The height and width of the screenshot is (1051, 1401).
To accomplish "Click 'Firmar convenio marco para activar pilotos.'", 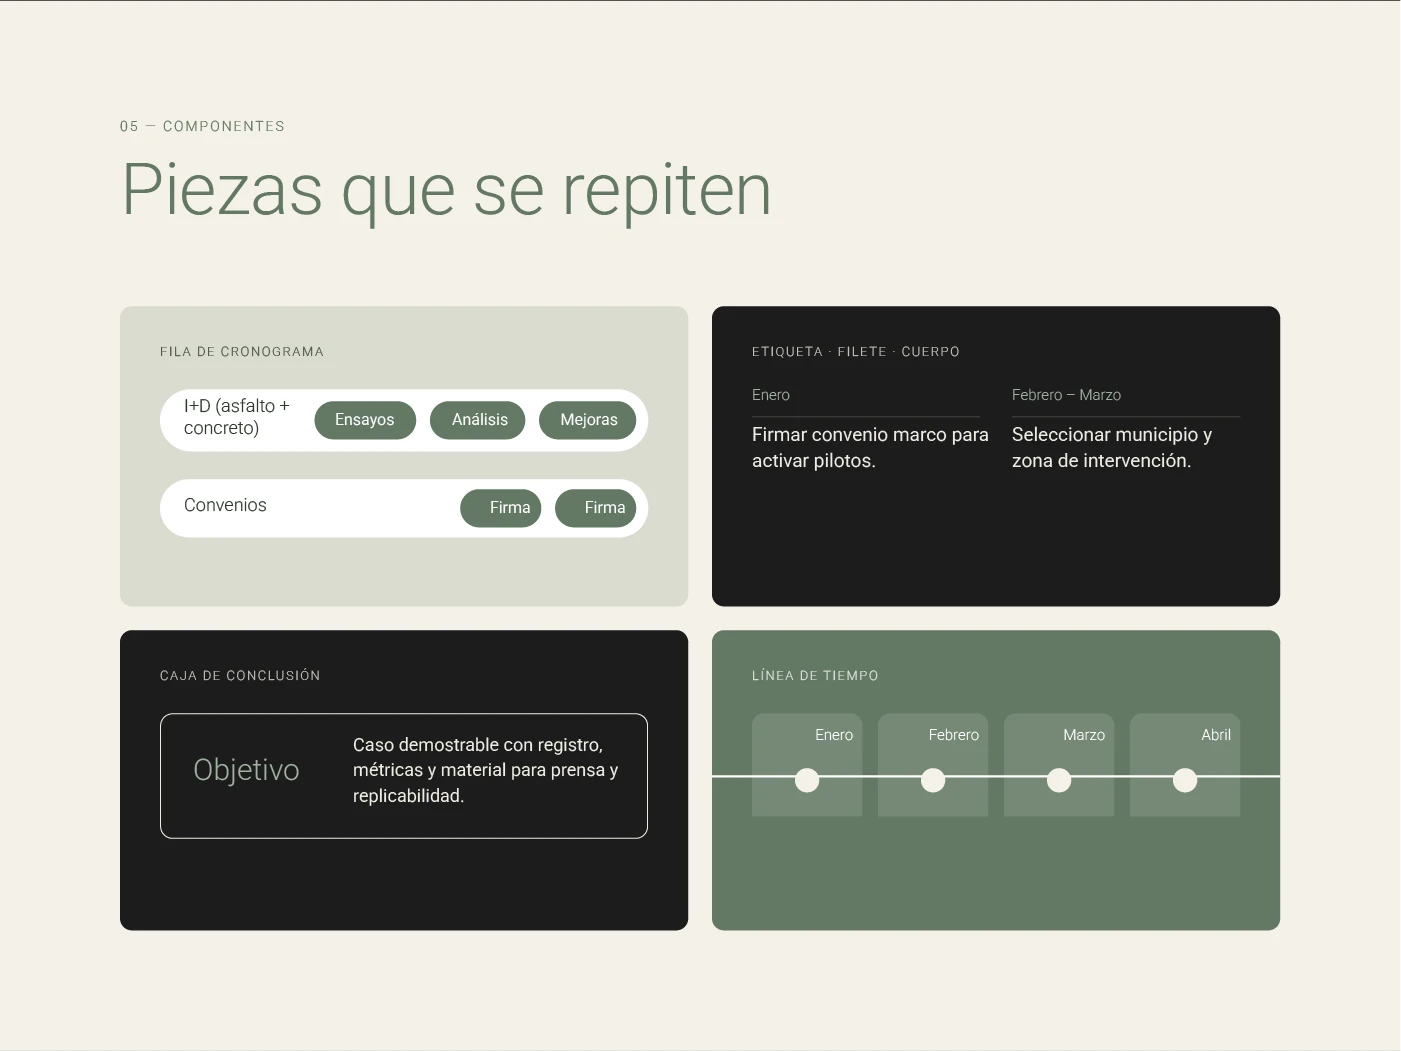I will tap(870, 448).
